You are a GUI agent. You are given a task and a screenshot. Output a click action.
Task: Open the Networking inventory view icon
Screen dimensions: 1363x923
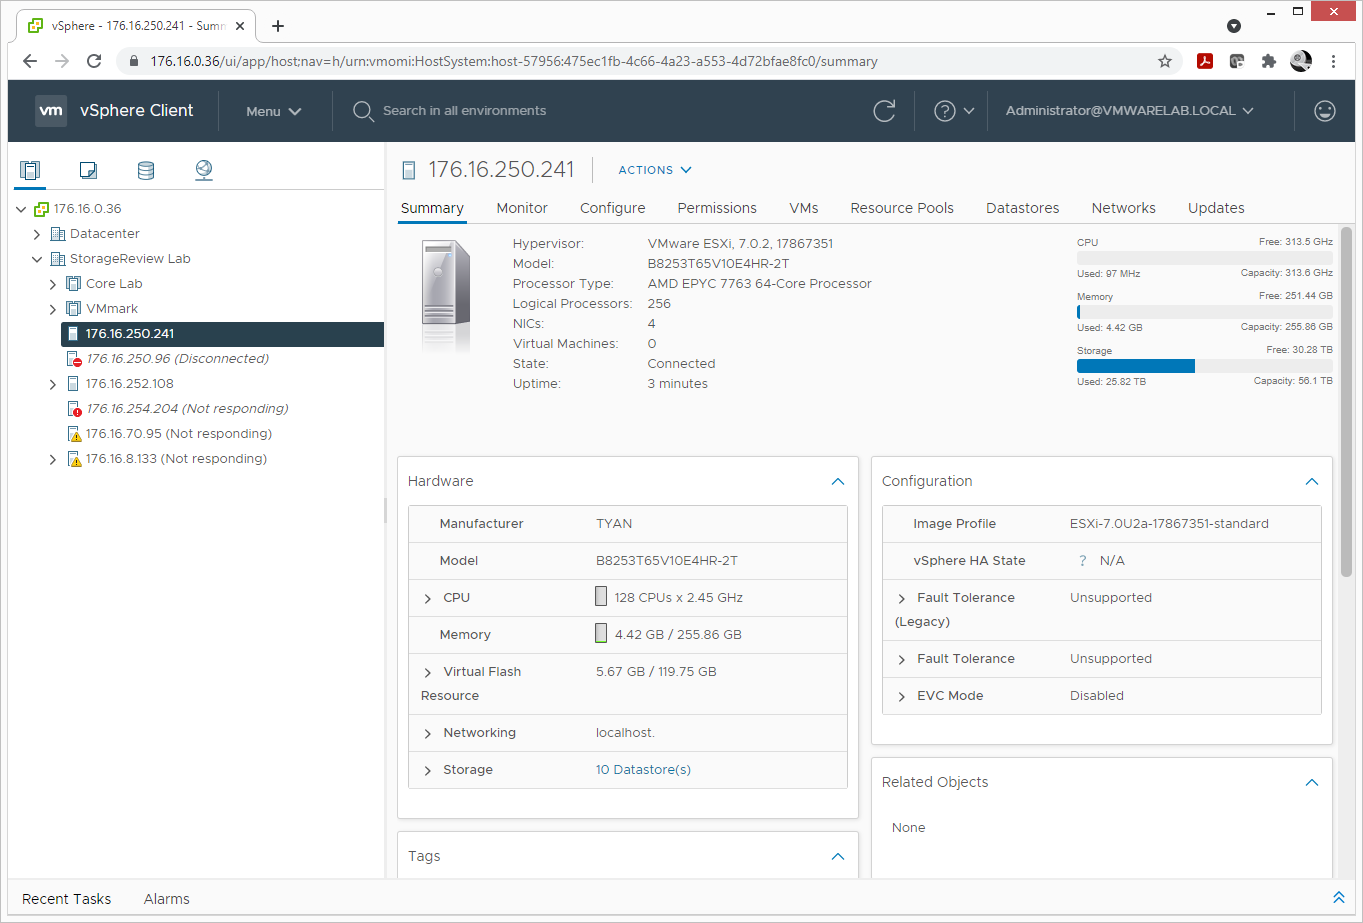pyautogui.click(x=204, y=170)
